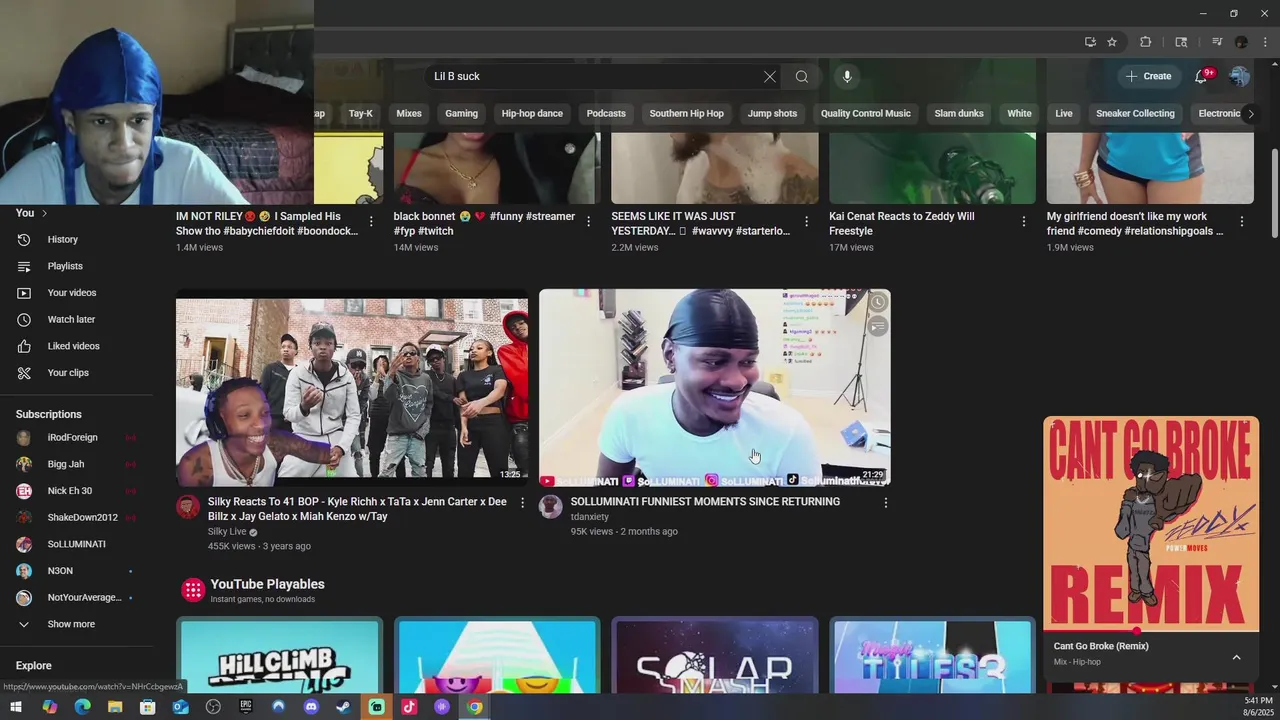1280x720 pixels.
Task: Select the Slam dunks filter chip
Action: coord(959,113)
